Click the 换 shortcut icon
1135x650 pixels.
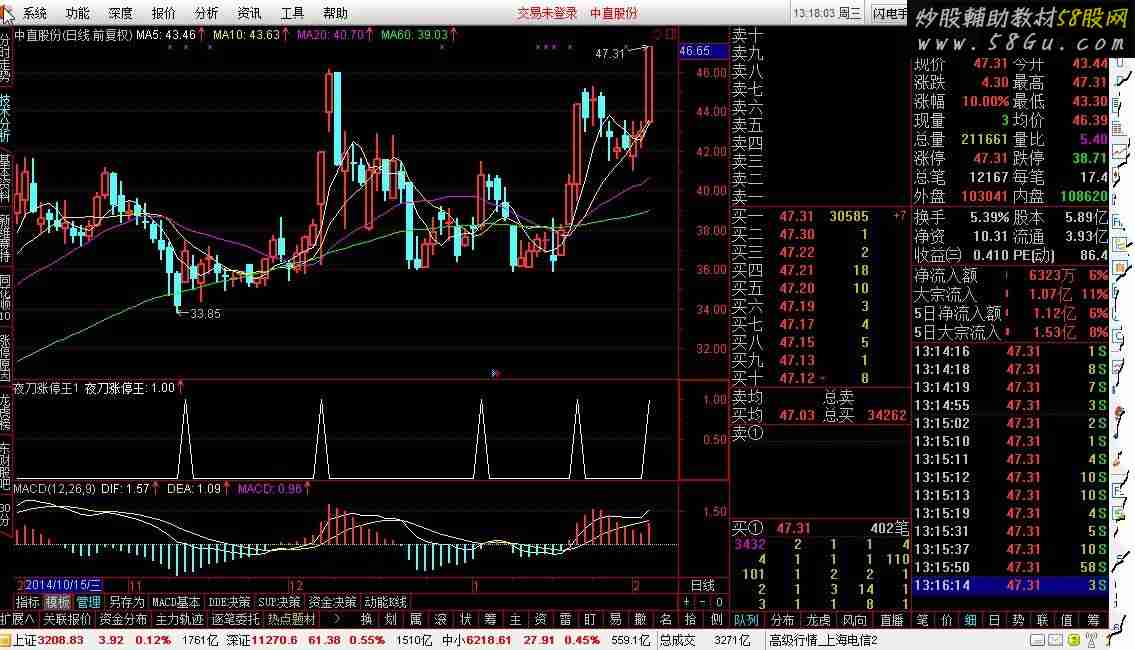(x=366, y=620)
